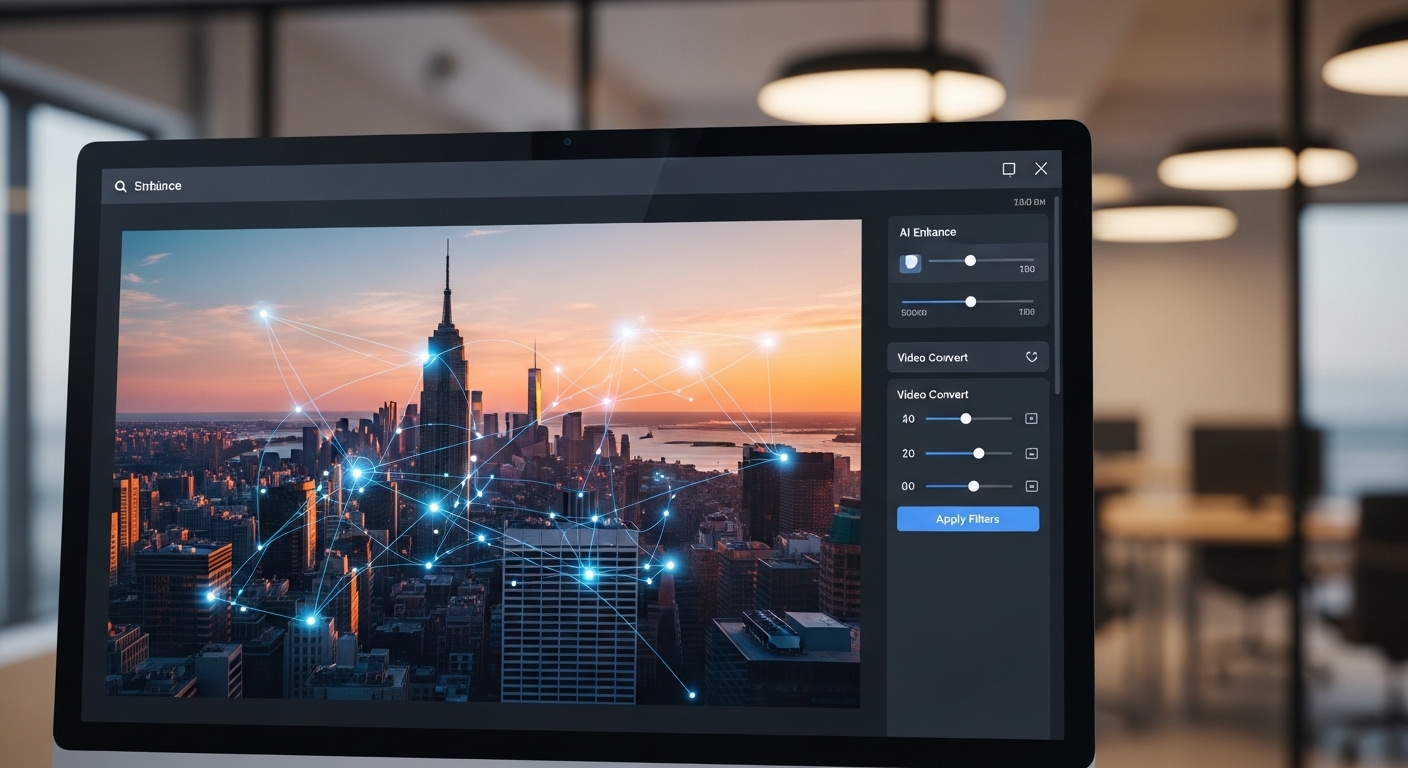The width and height of the screenshot is (1408, 768).
Task: Click the handle on the 20 slider
Action: pos(978,453)
